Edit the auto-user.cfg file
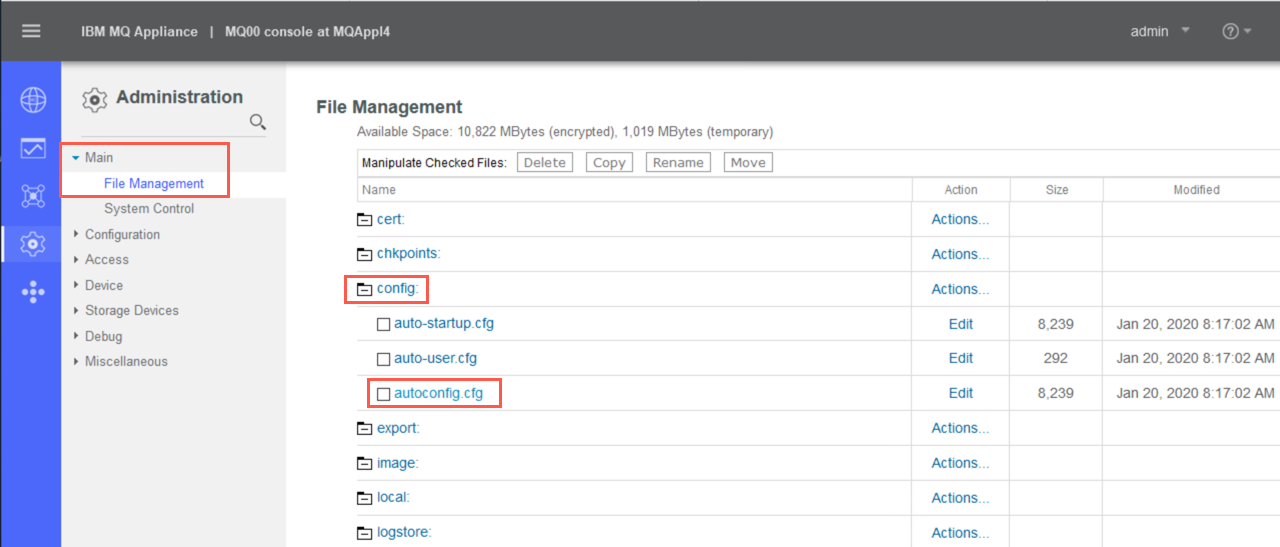The width and height of the screenshot is (1280, 547). [x=961, y=359]
